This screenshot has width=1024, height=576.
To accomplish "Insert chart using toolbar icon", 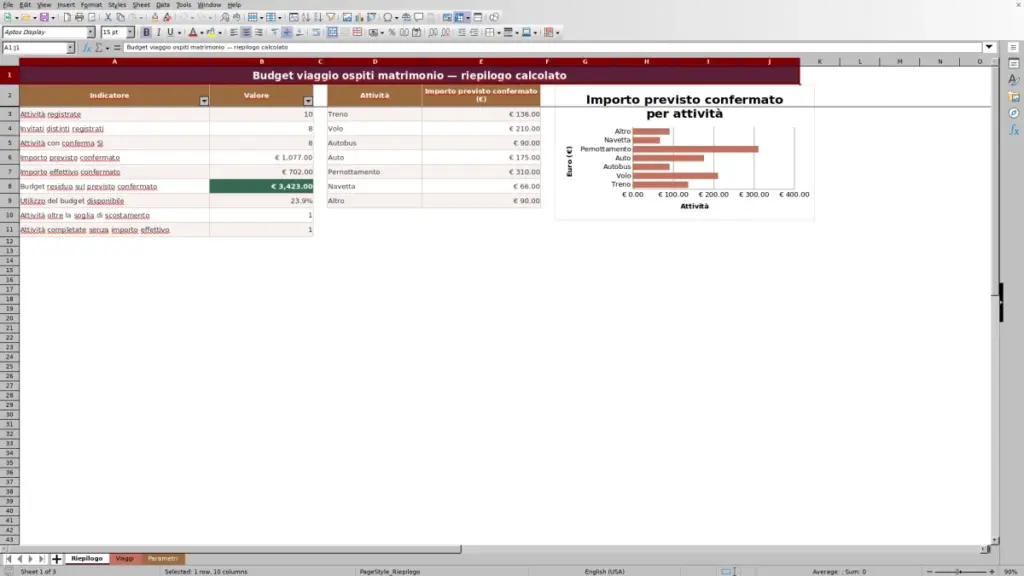I will [359, 17].
